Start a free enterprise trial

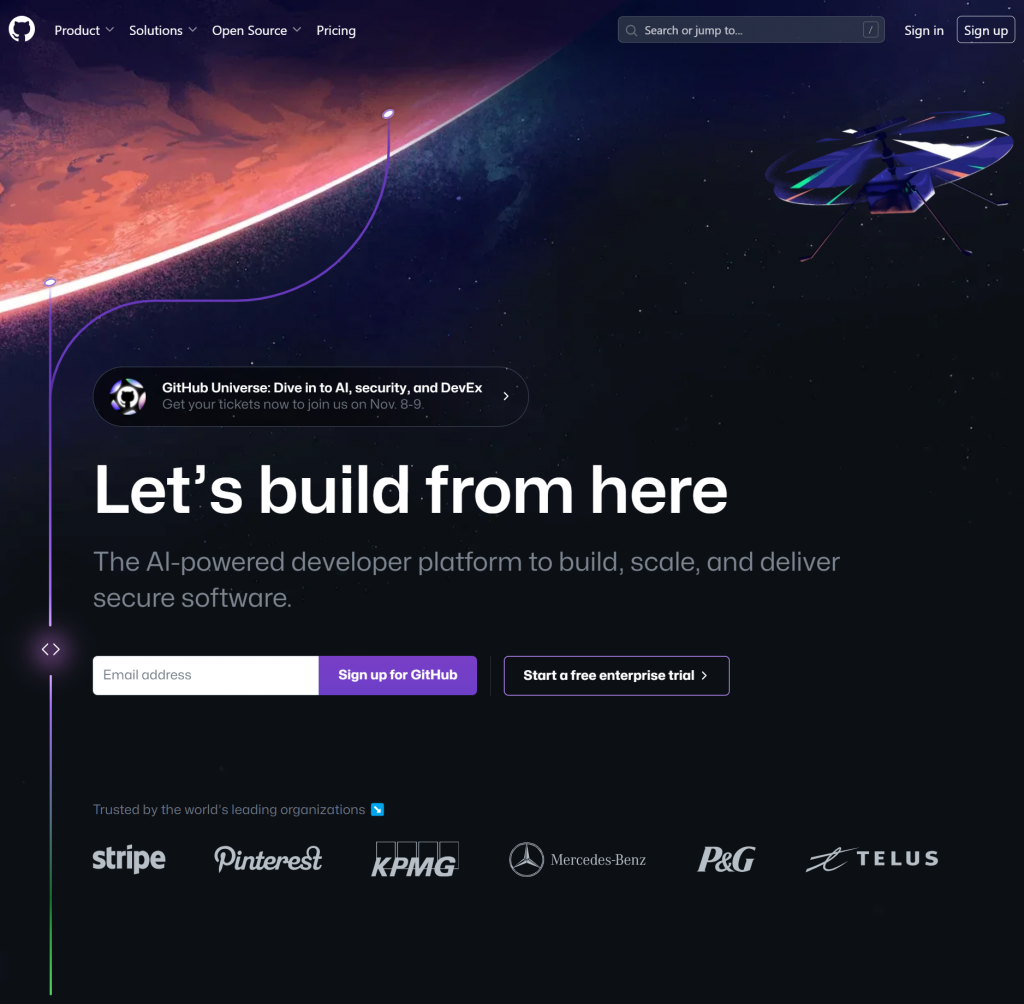pos(616,675)
